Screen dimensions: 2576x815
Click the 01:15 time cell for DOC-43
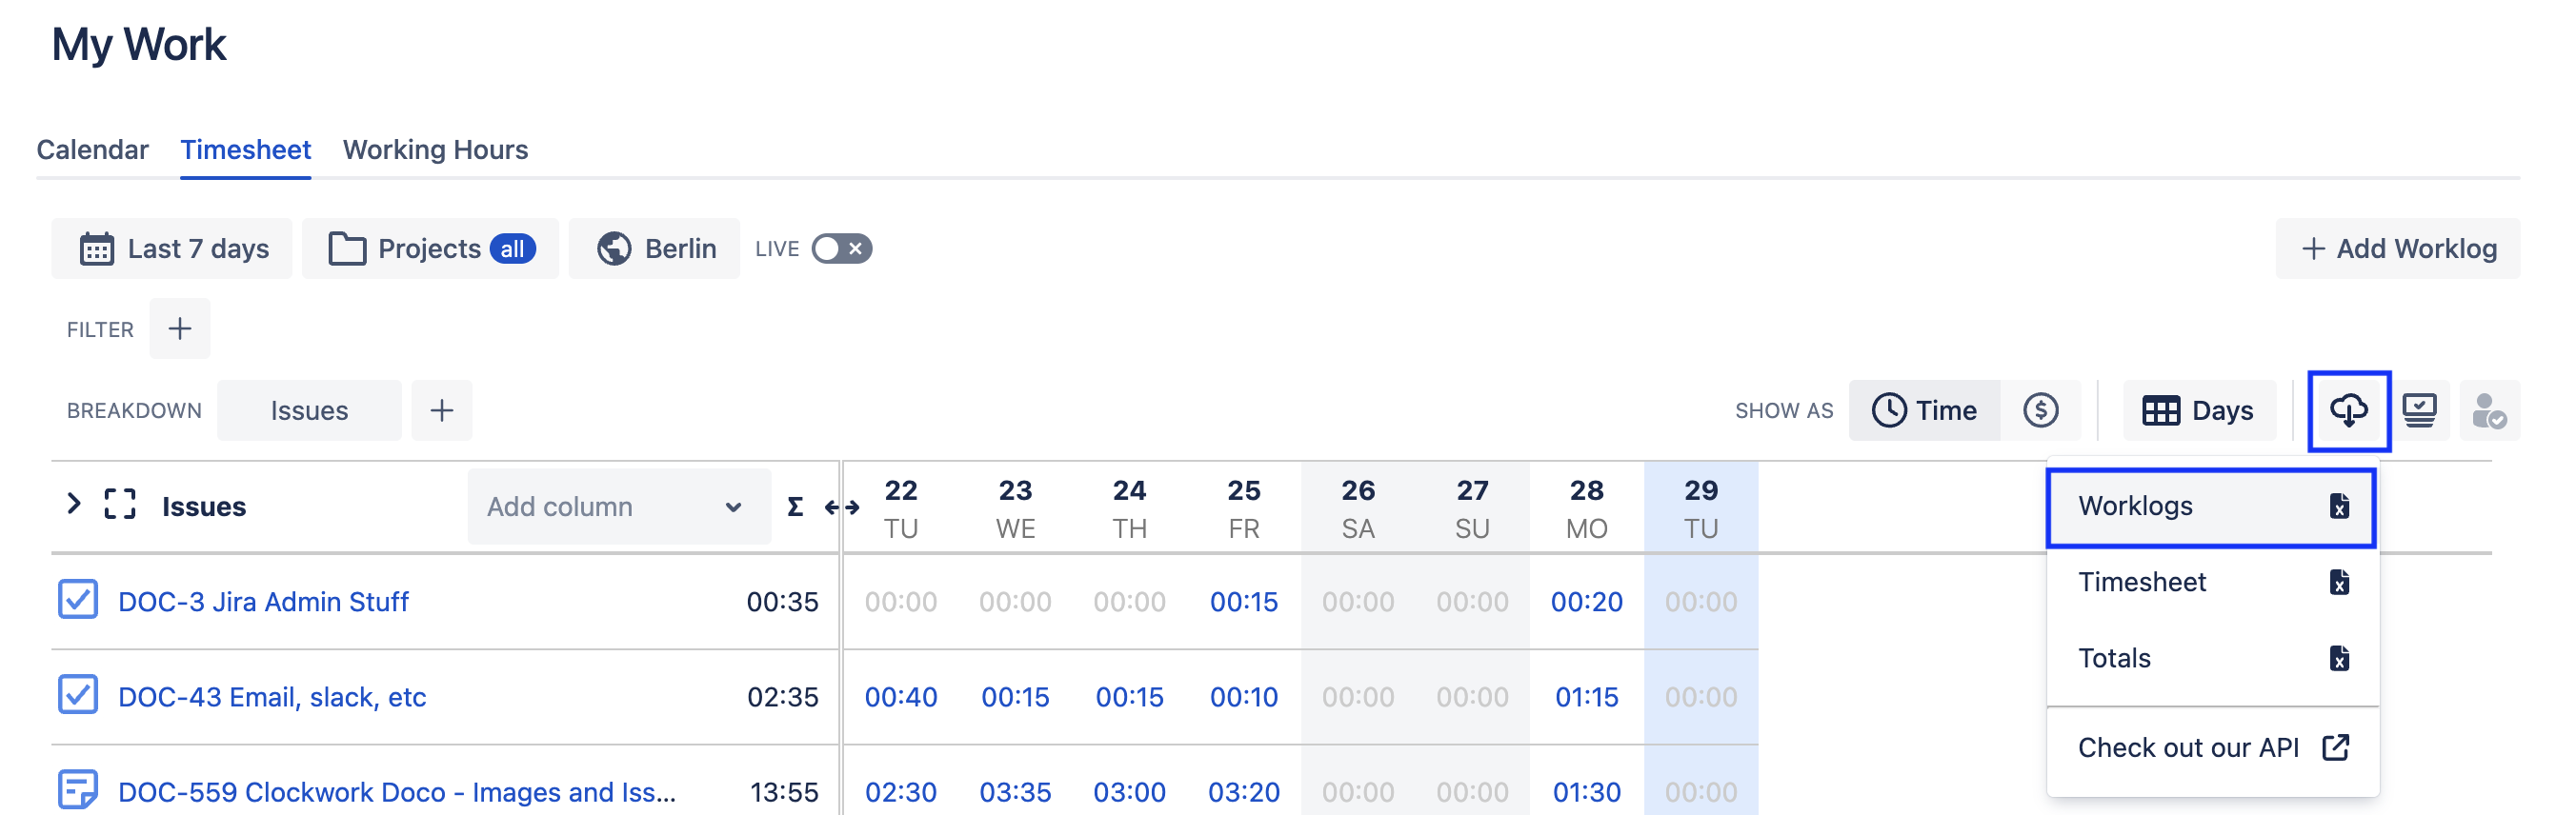1586,697
